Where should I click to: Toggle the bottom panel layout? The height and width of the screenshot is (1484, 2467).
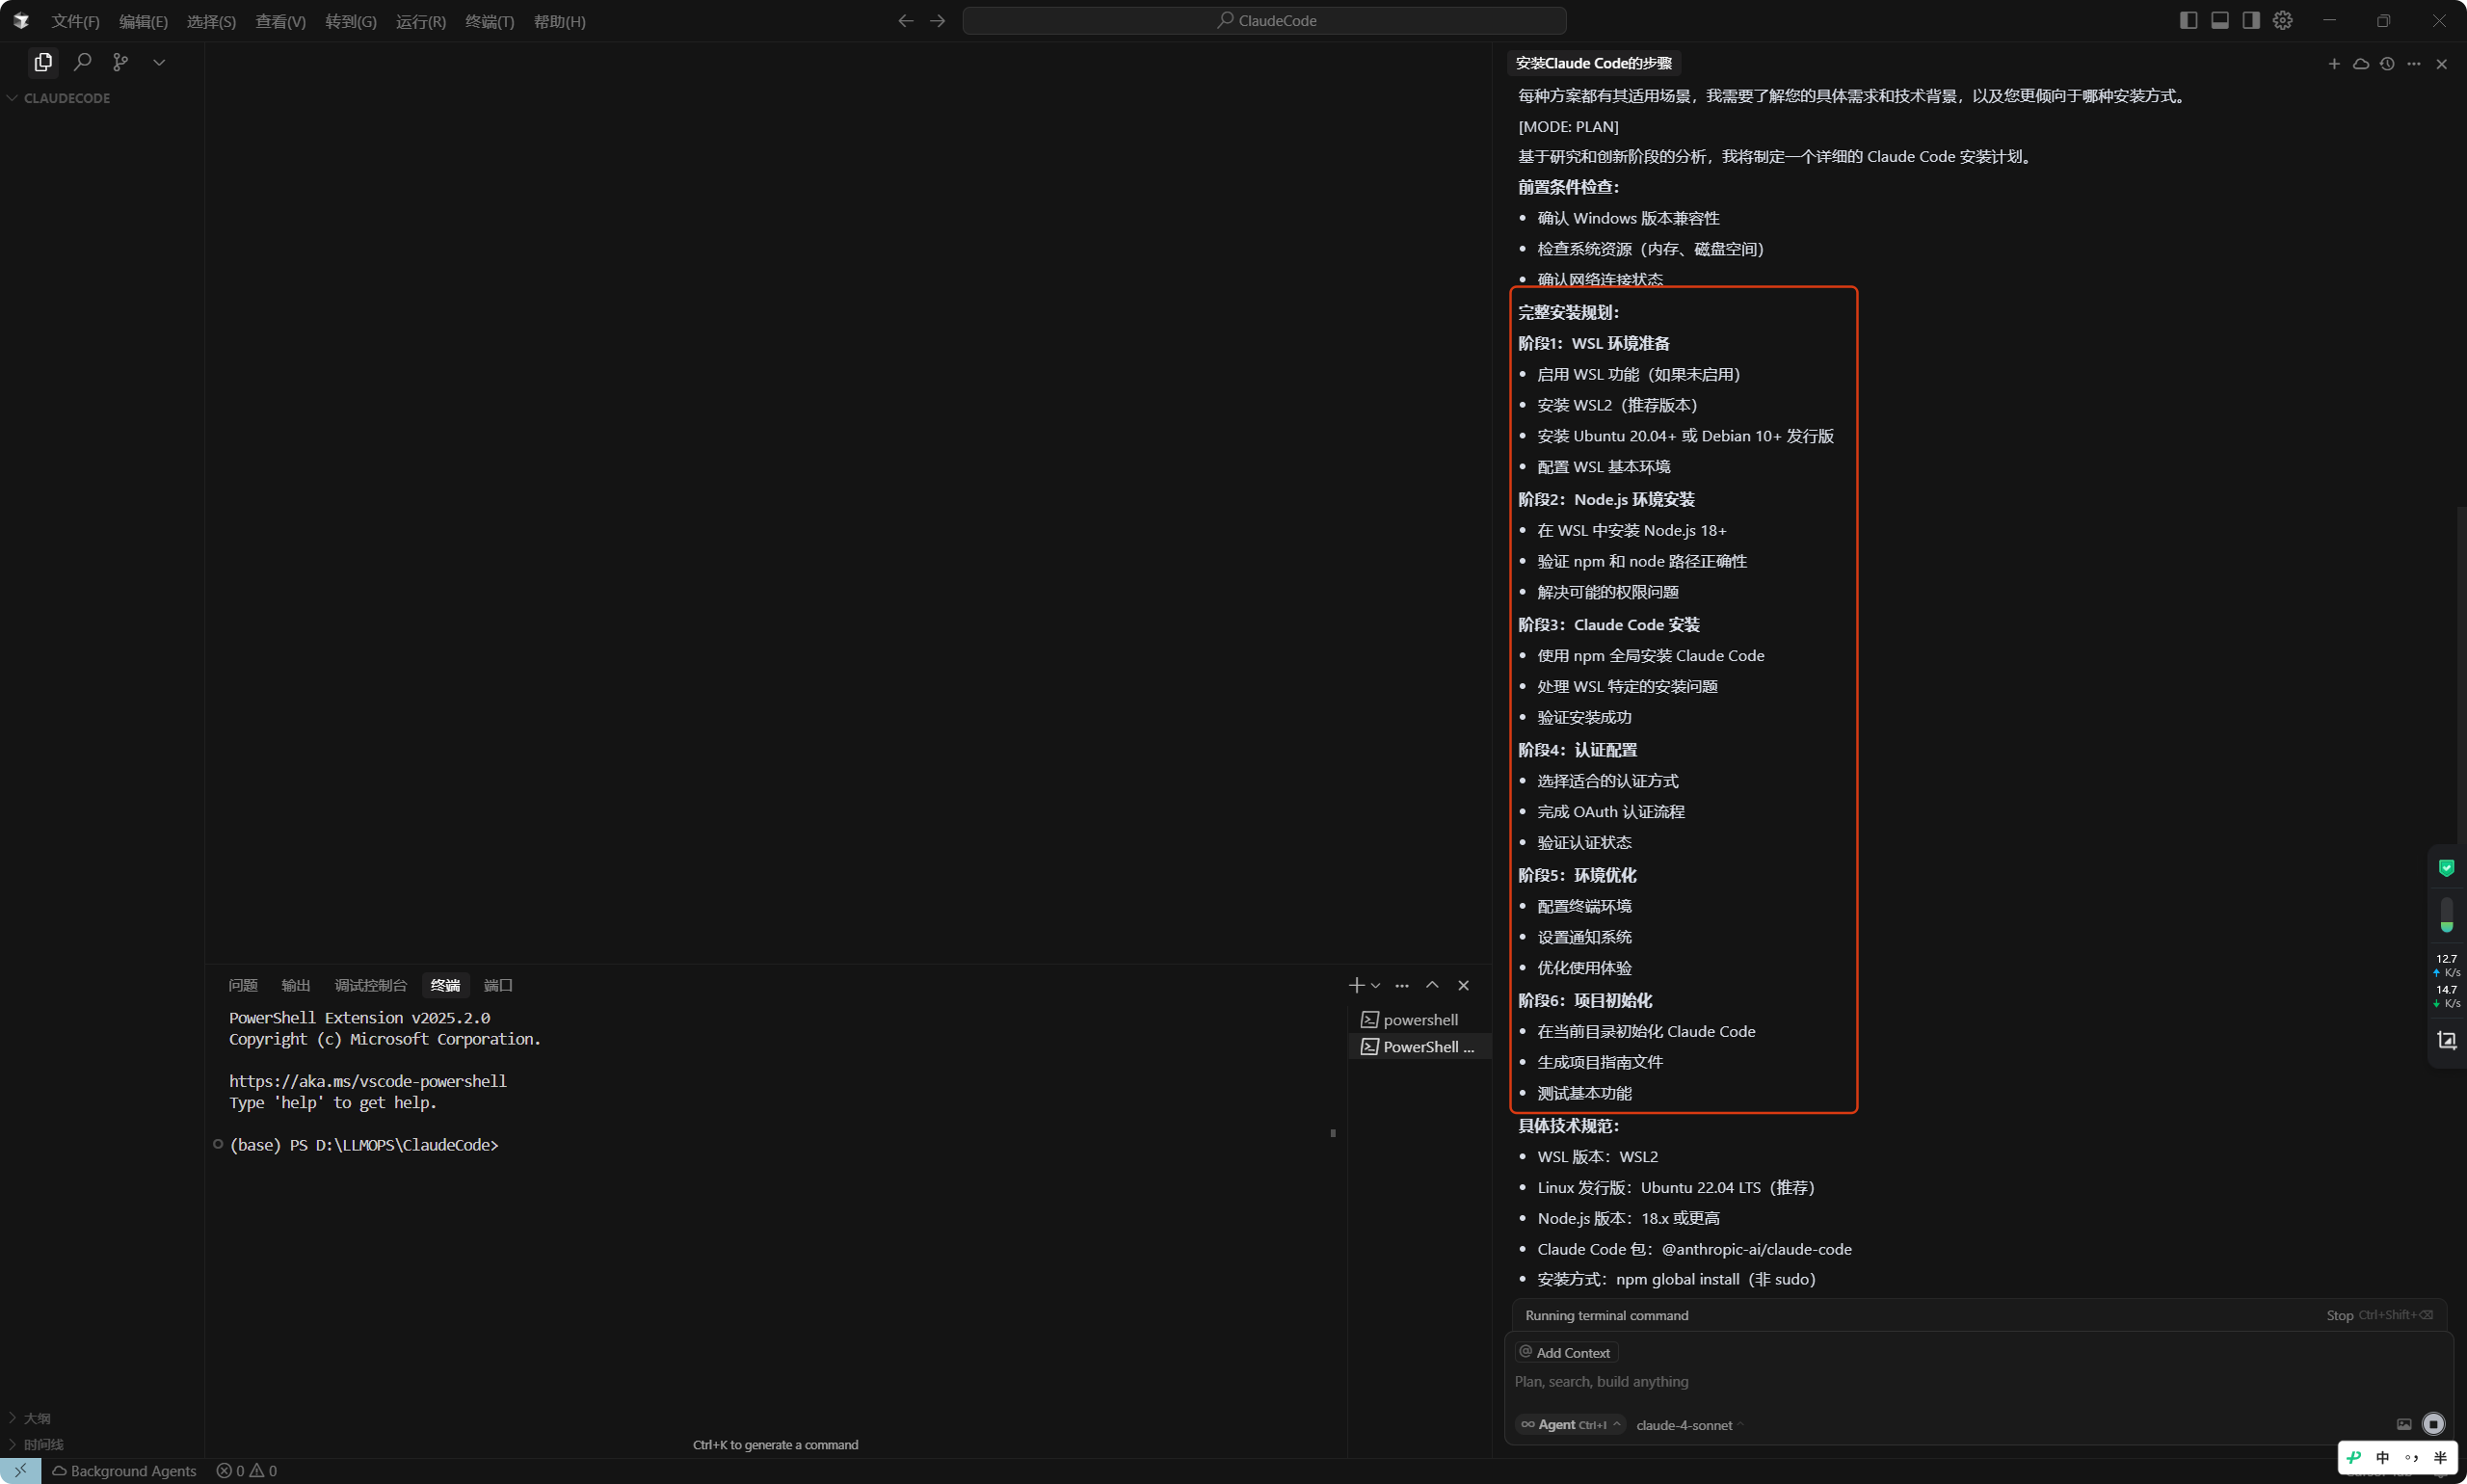click(x=2220, y=21)
